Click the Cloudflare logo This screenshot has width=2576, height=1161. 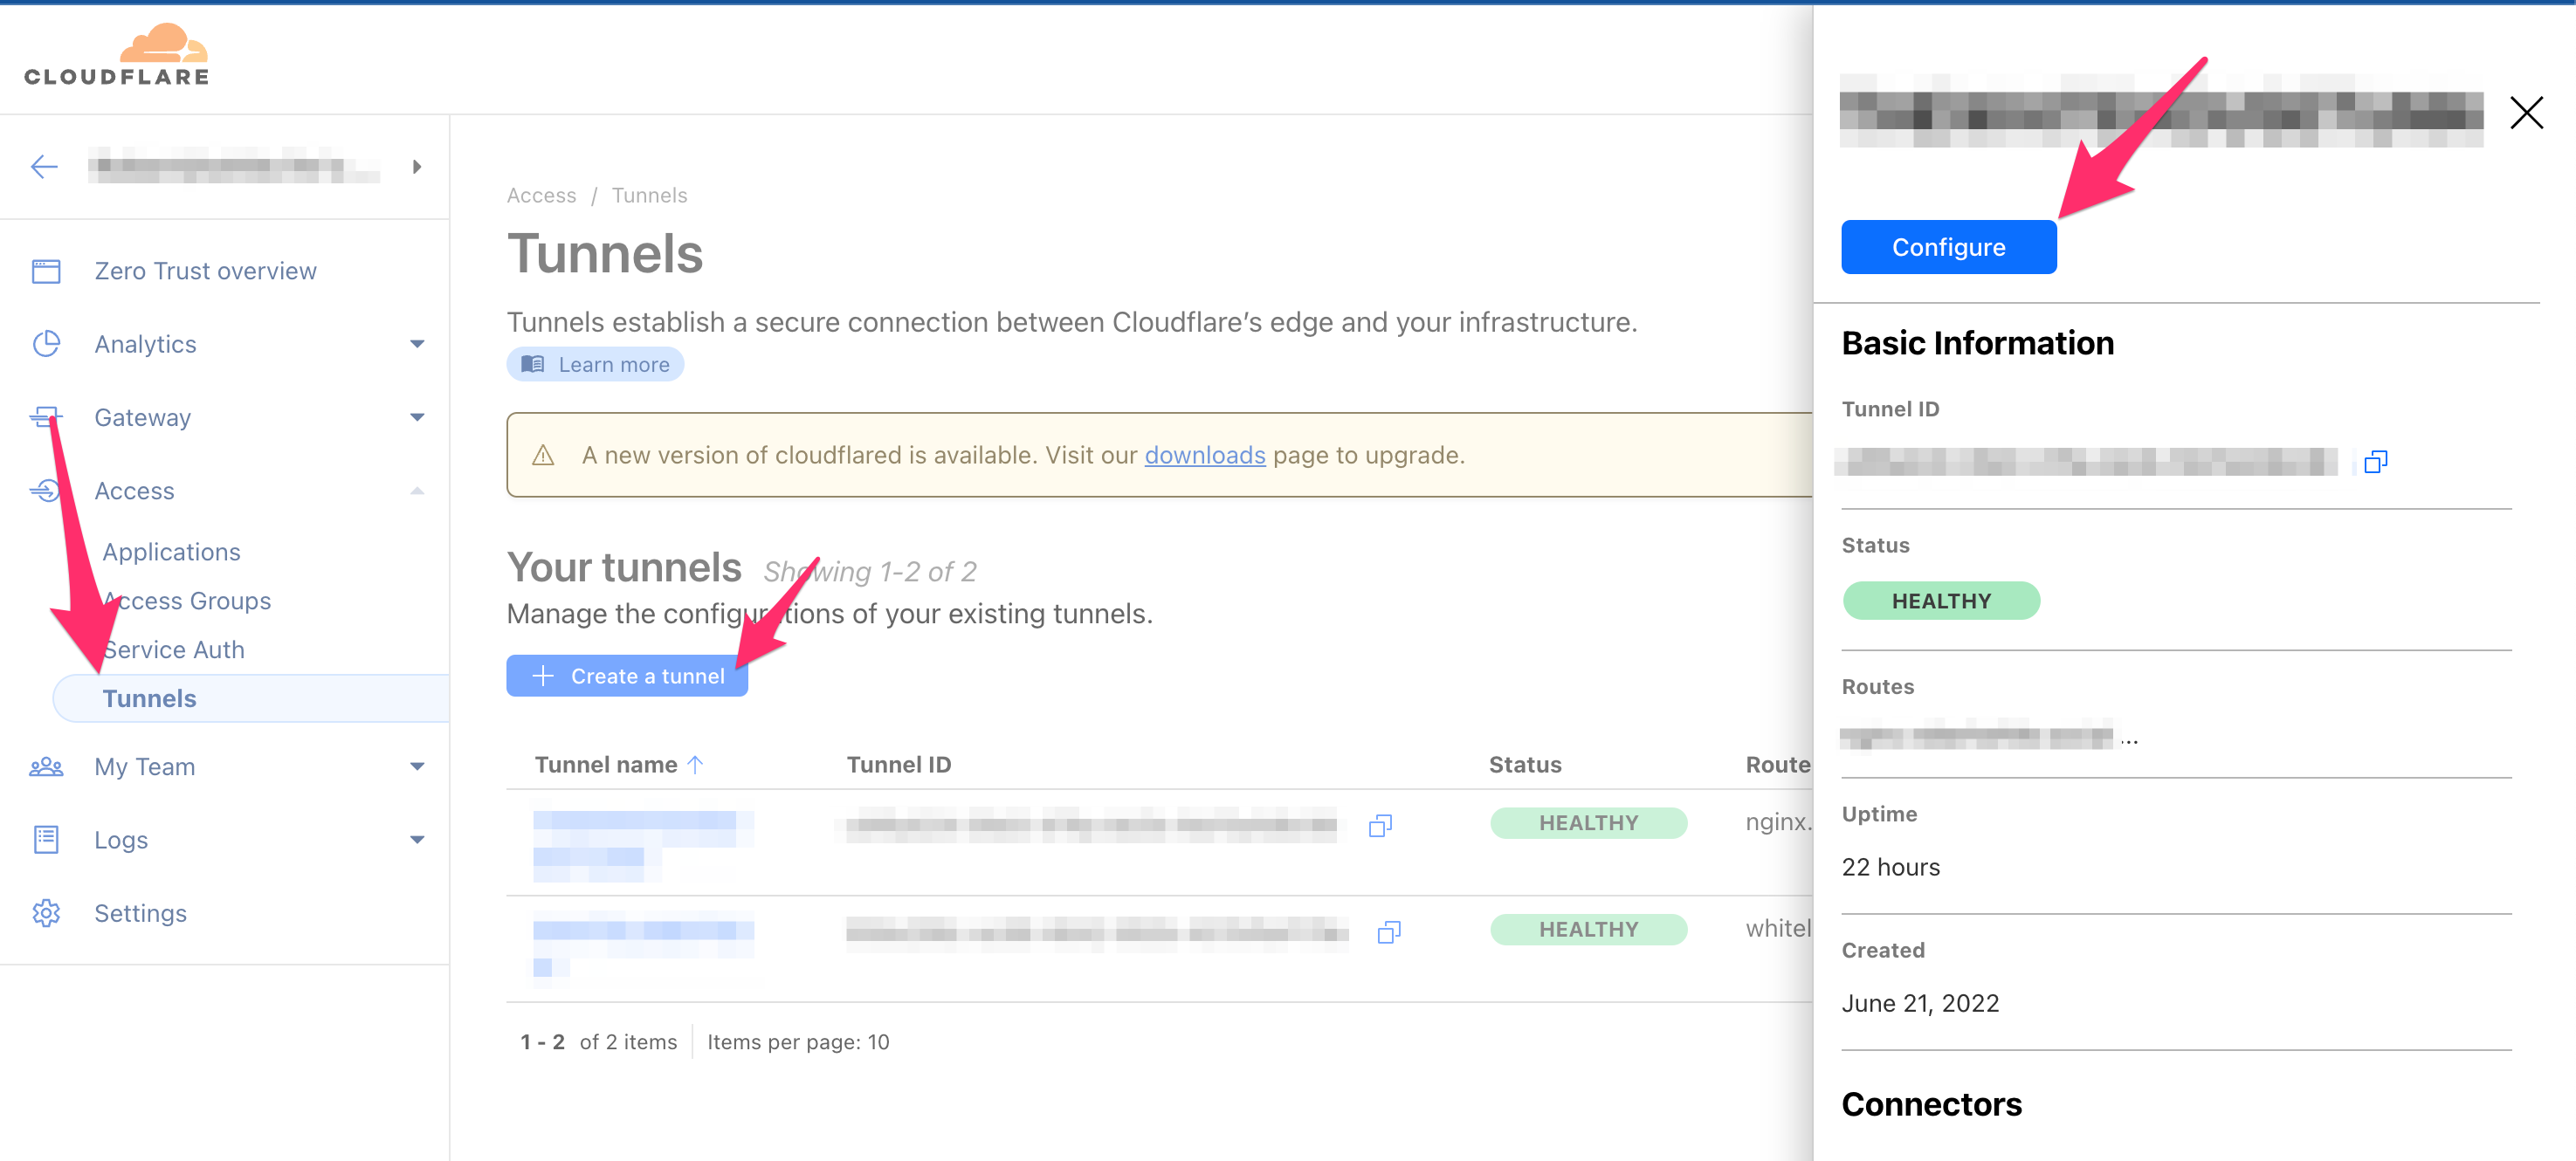pyautogui.click(x=117, y=55)
